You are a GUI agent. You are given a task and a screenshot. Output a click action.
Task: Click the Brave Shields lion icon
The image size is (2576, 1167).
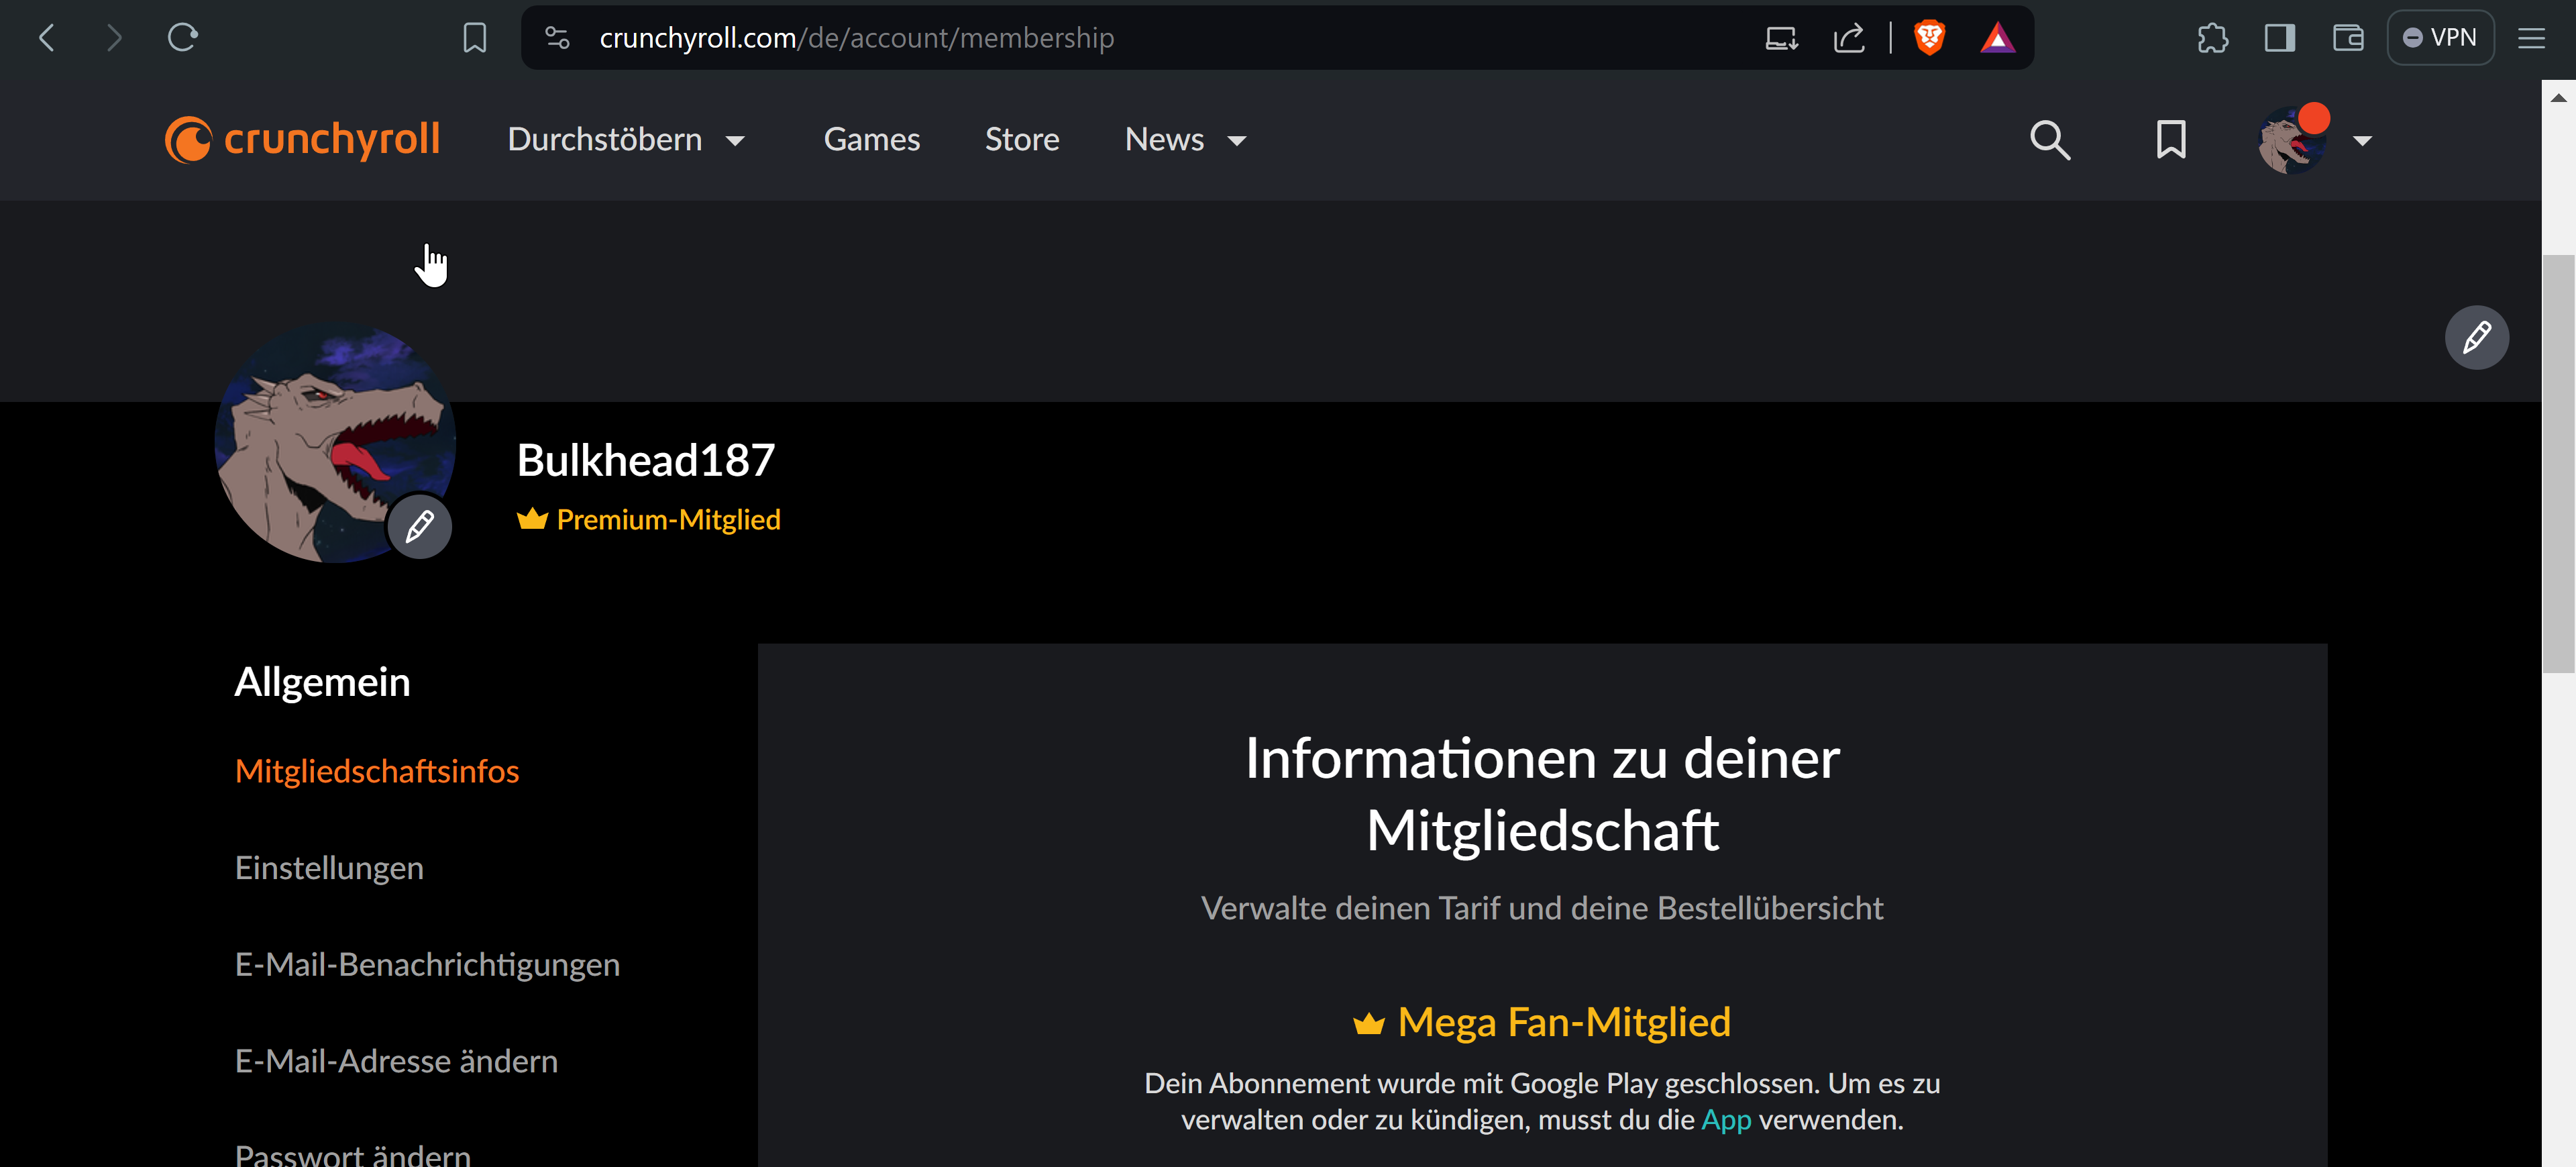[x=1929, y=38]
